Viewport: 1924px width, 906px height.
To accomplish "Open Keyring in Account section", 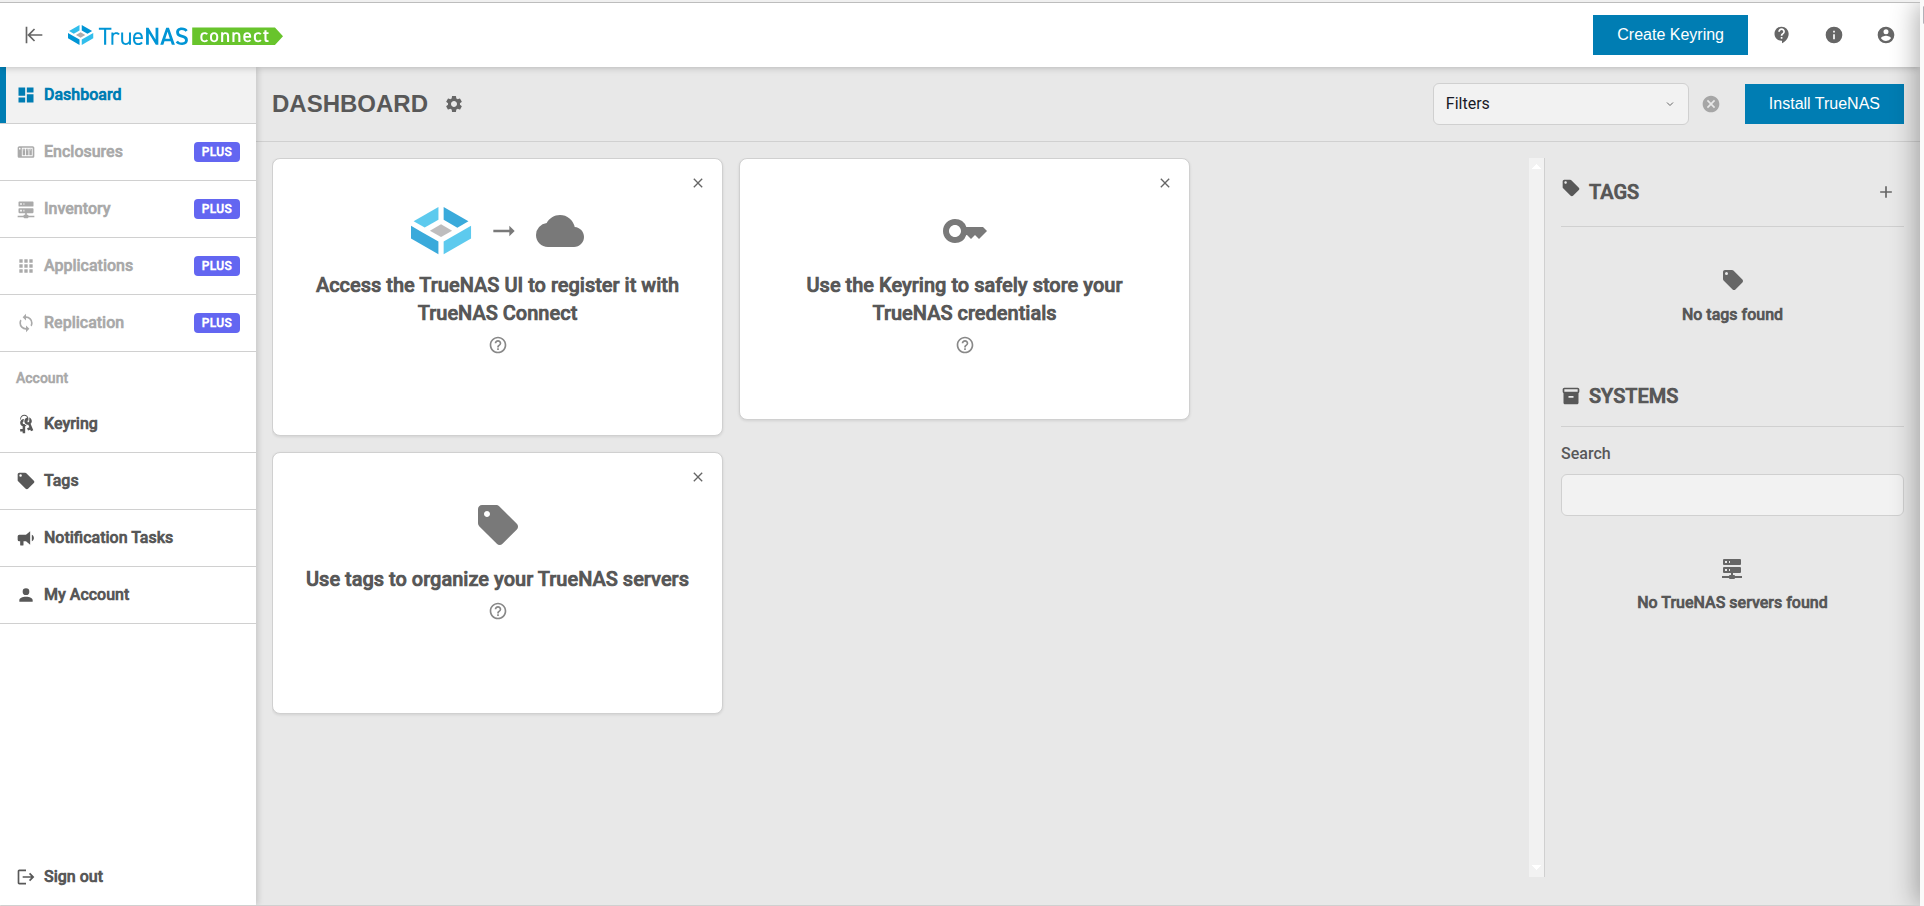I will point(128,424).
